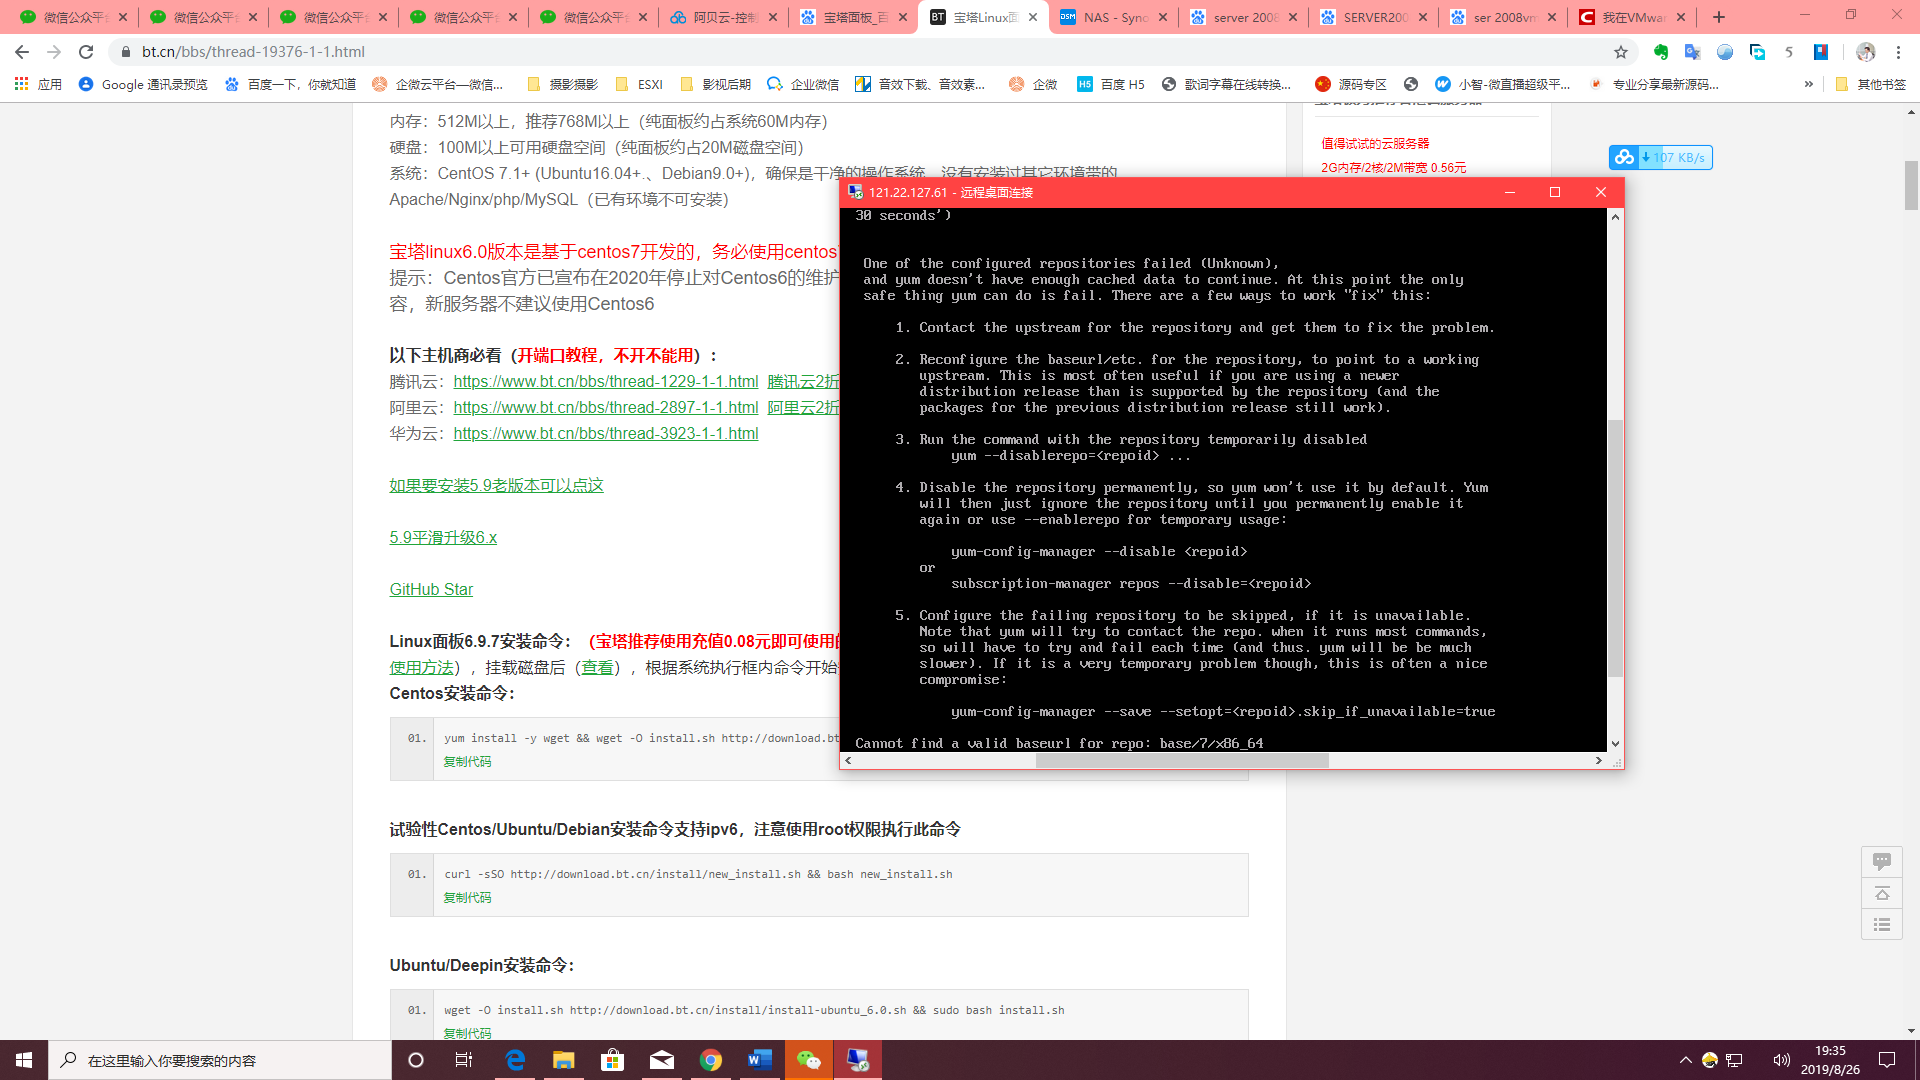Image resolution: width=1920 pixels, height=1080 pixels.
Task: Open the 摄影摄影 bookmarks folder
Action: (x=563, y=85)
